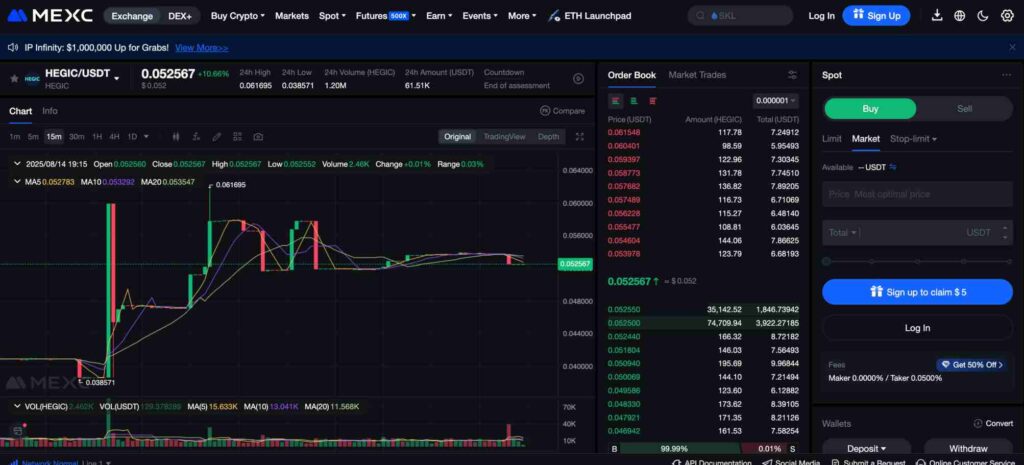Dismiss the announcement banner
The image size is (1024, 465).
pos(1012,48)
